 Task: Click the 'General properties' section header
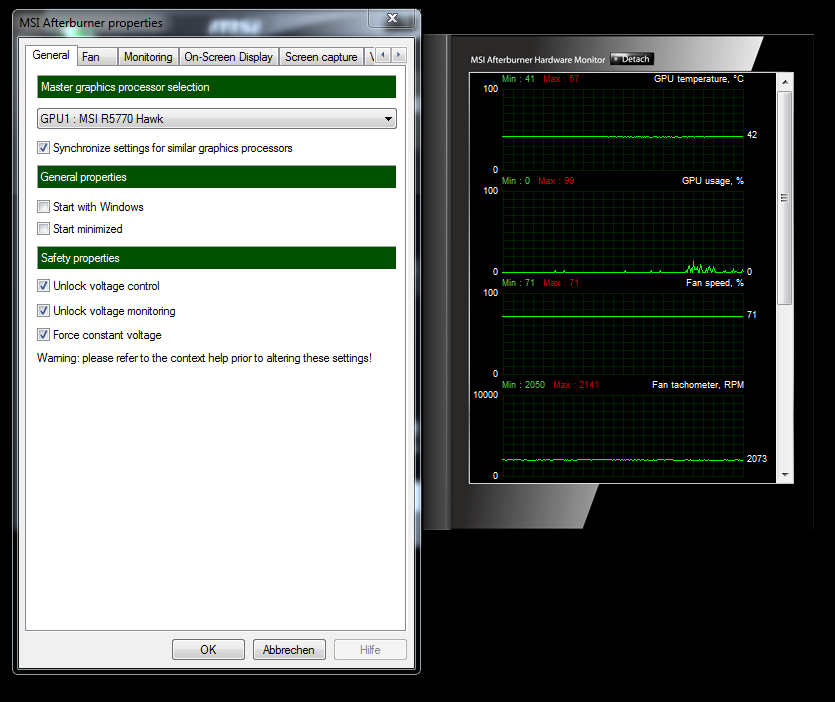pyautogui.click(x=217, y=177)
